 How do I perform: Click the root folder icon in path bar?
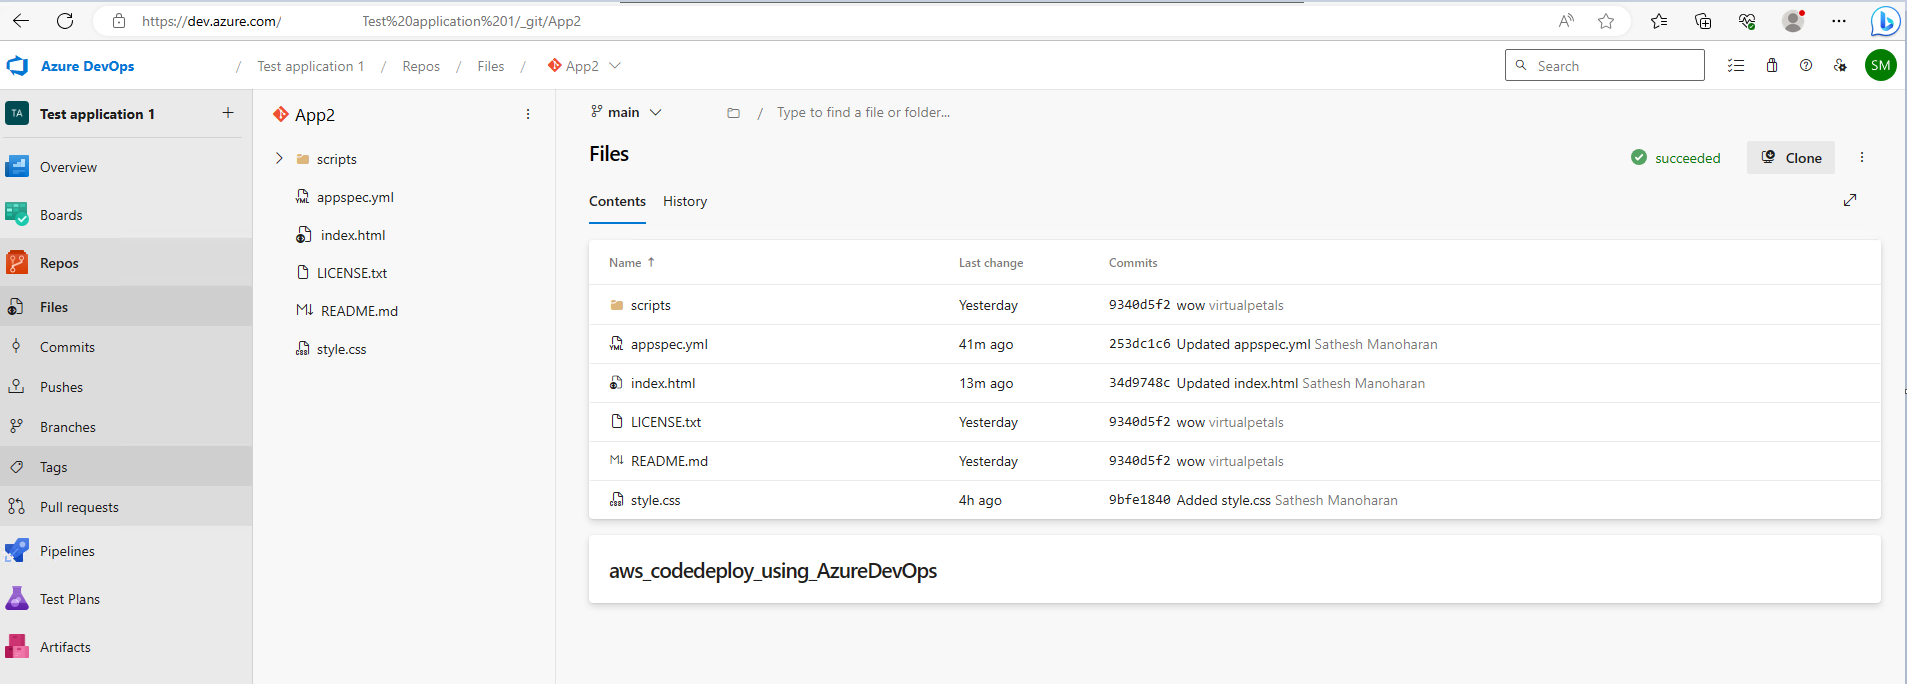(x=733, y=113)
